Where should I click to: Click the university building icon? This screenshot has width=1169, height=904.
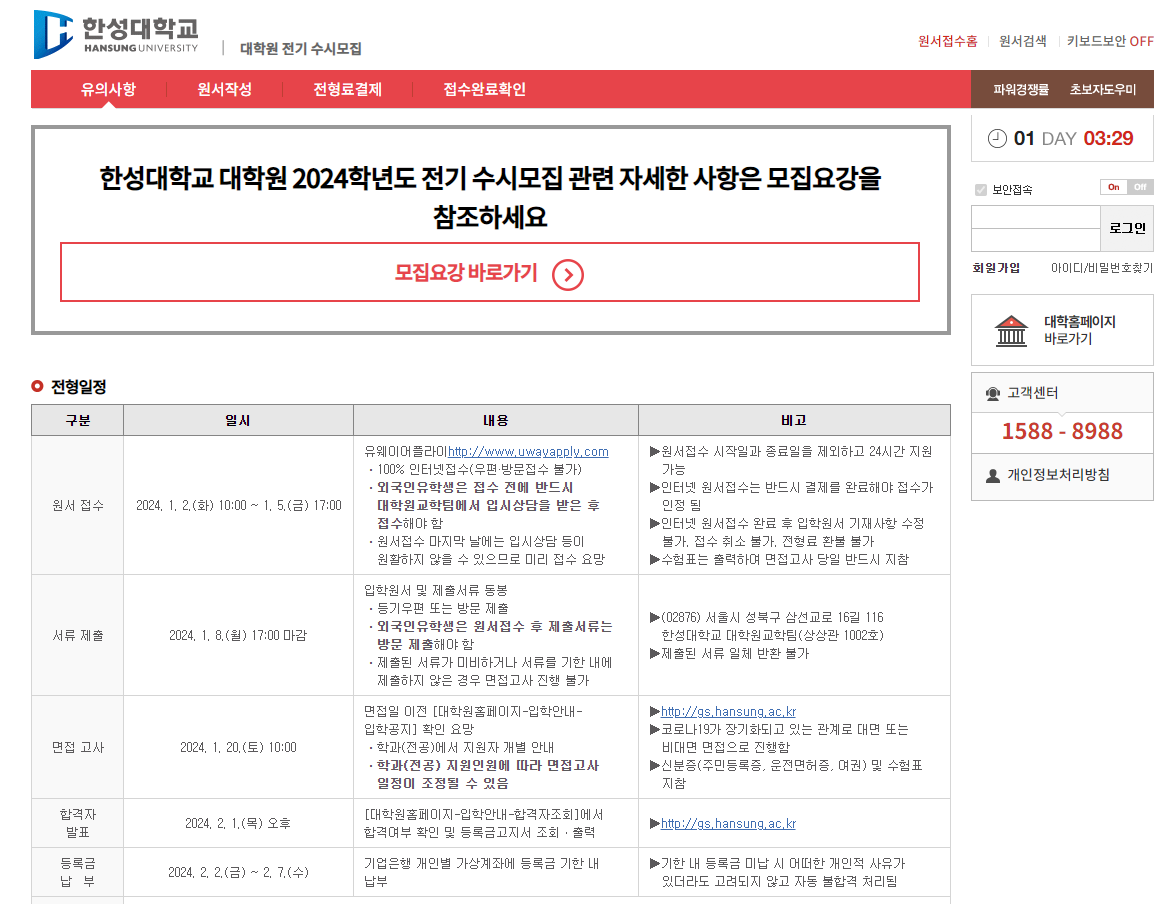click(x=1011, y=330)
